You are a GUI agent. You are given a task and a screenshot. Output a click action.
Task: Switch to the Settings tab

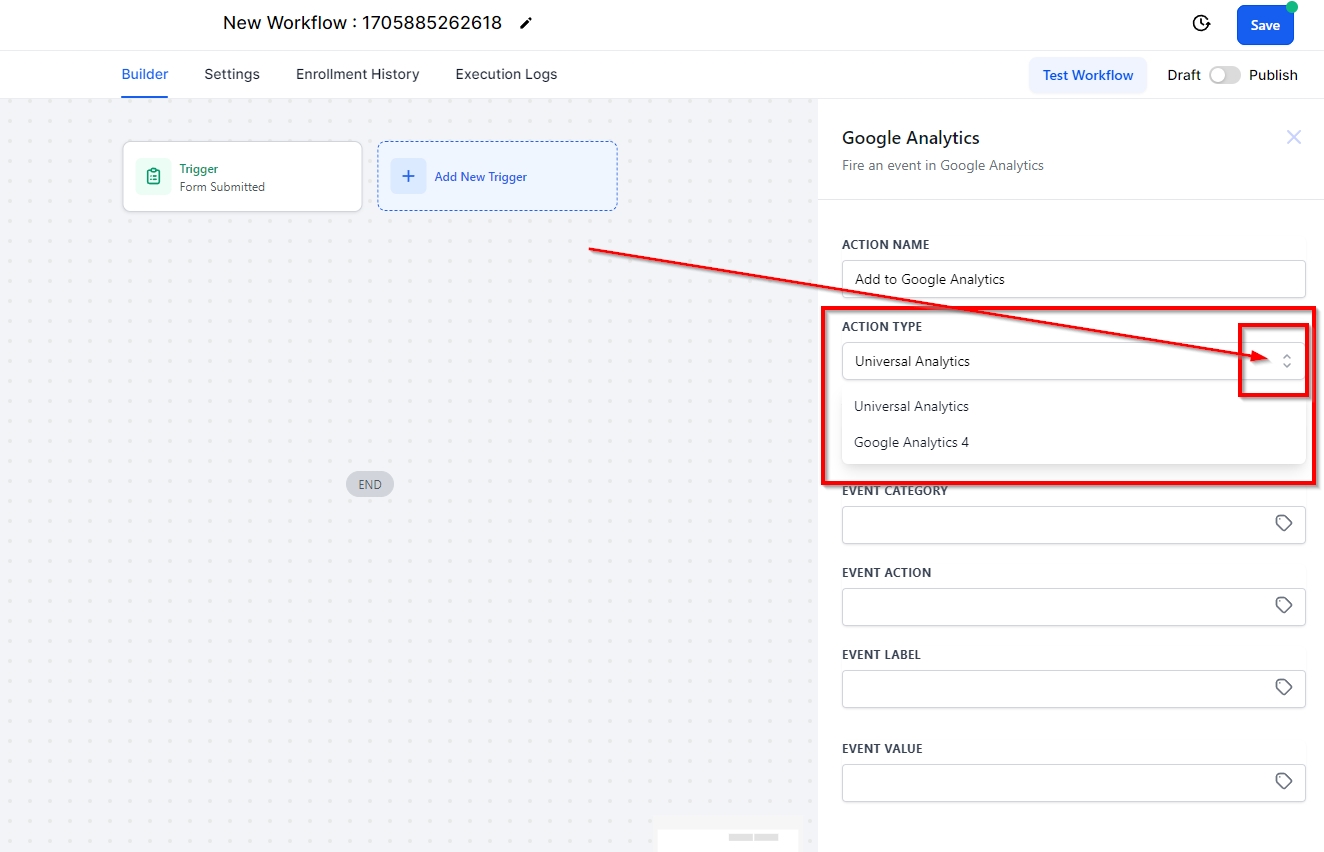[x=232, y=74]
